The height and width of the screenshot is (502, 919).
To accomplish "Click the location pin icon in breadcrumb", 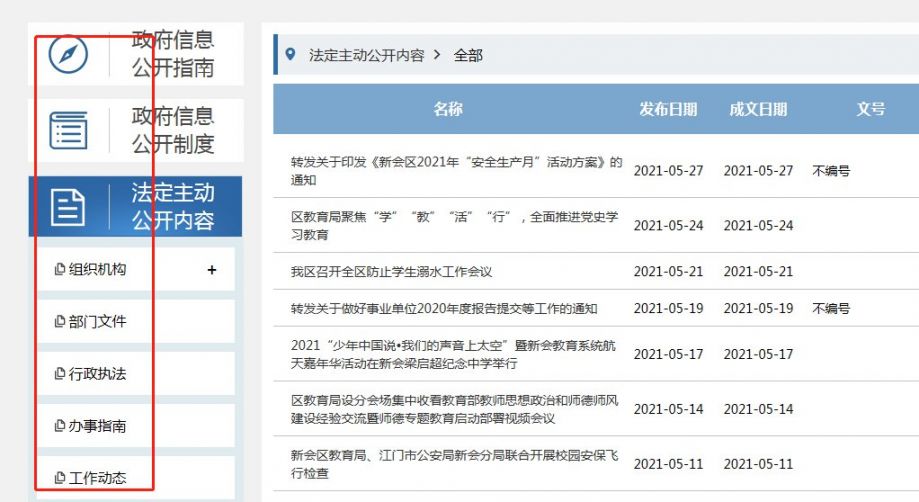I will [290, 54].
